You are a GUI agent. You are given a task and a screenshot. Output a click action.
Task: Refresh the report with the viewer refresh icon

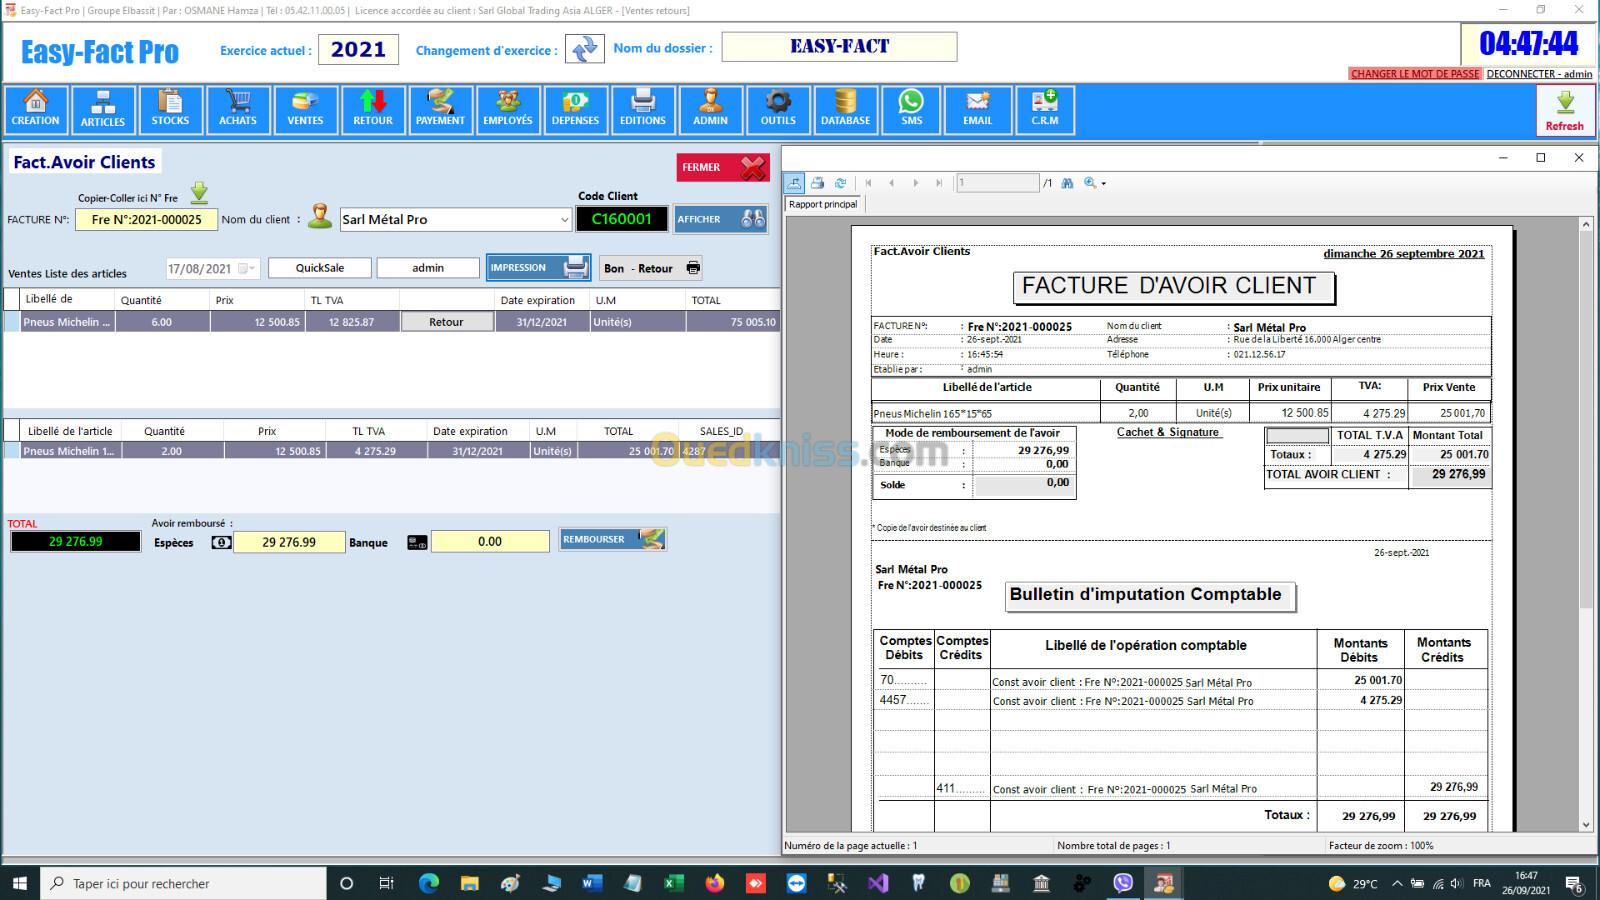click(x=840, y=183)
